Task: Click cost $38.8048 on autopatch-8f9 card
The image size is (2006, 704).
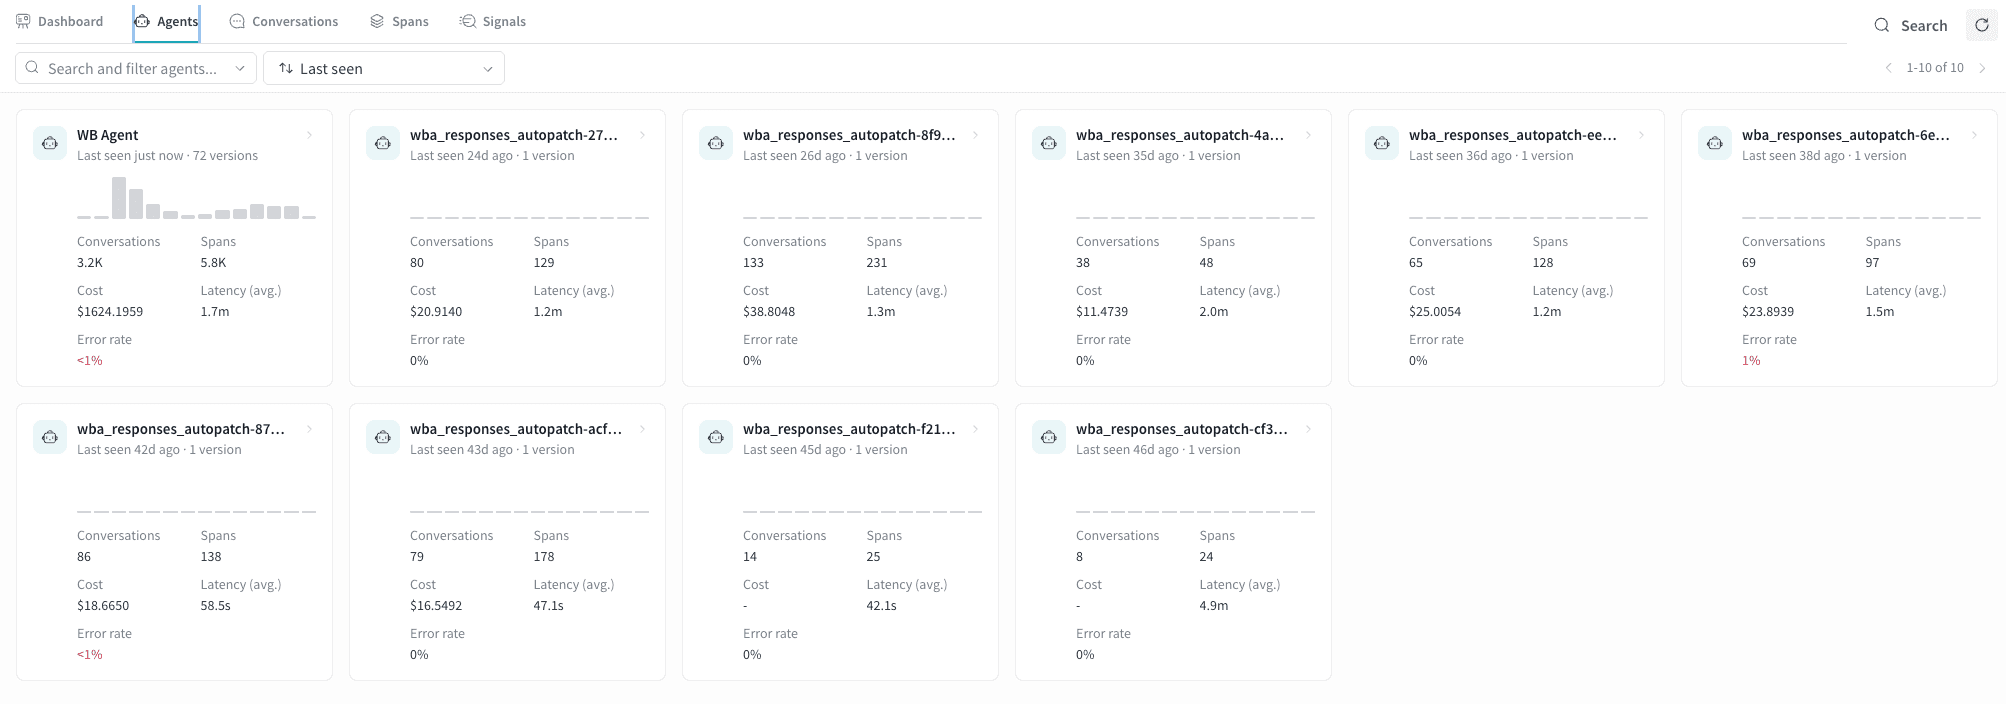Action: (769, 312)
